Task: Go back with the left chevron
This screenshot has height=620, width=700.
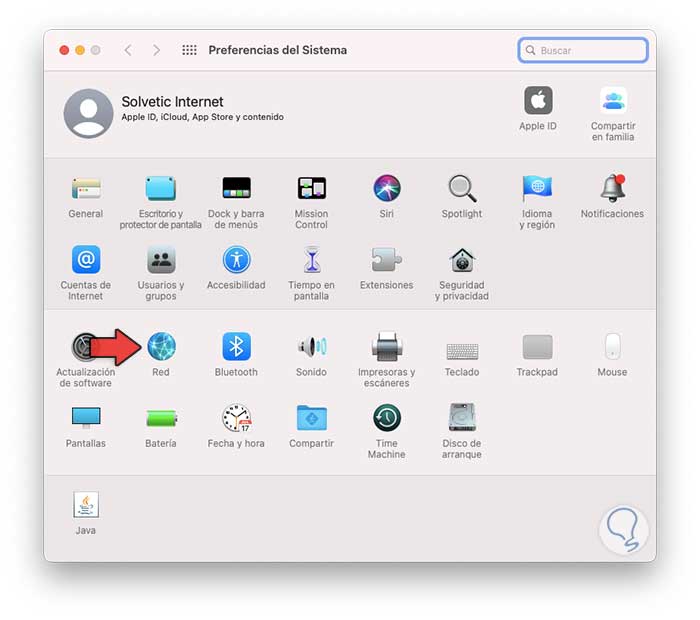Action: coord(128,50)
